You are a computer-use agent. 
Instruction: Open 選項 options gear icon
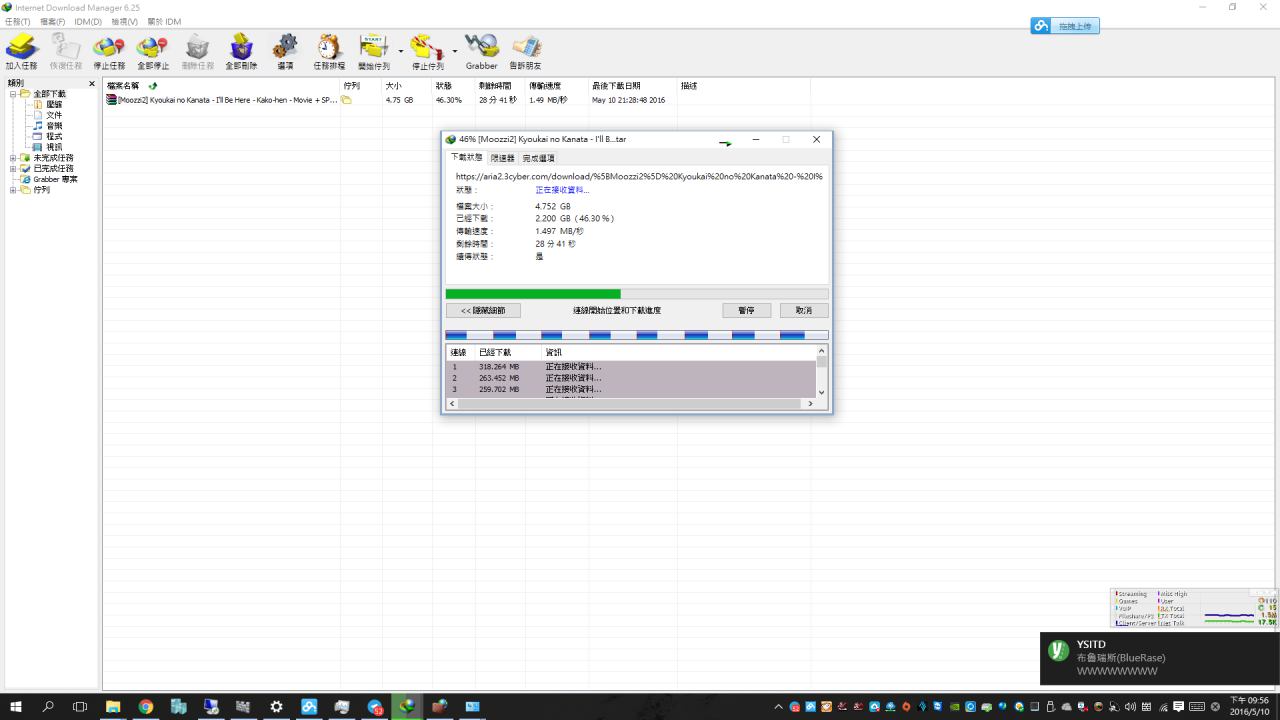285,48
